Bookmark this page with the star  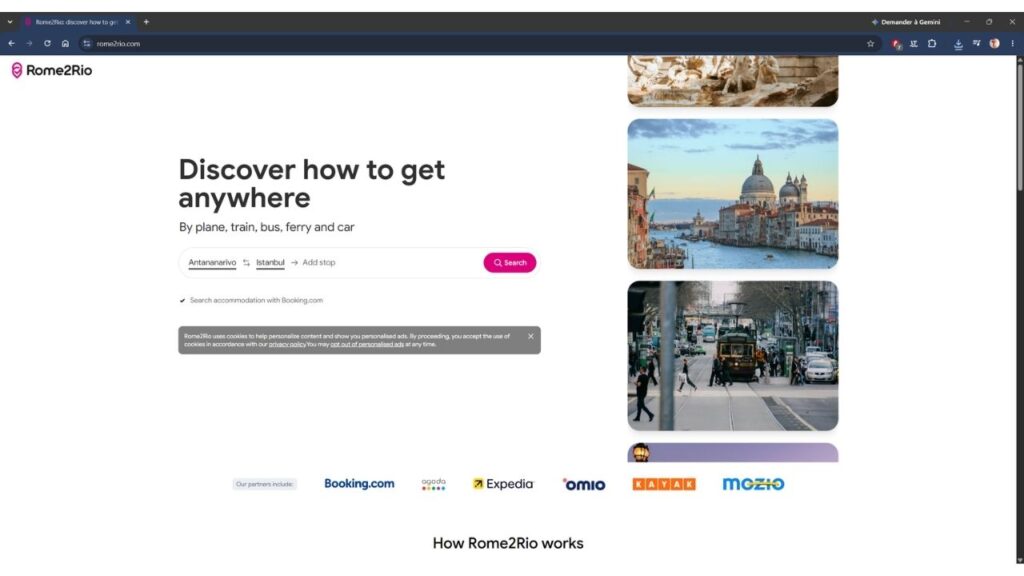point(871,44)
